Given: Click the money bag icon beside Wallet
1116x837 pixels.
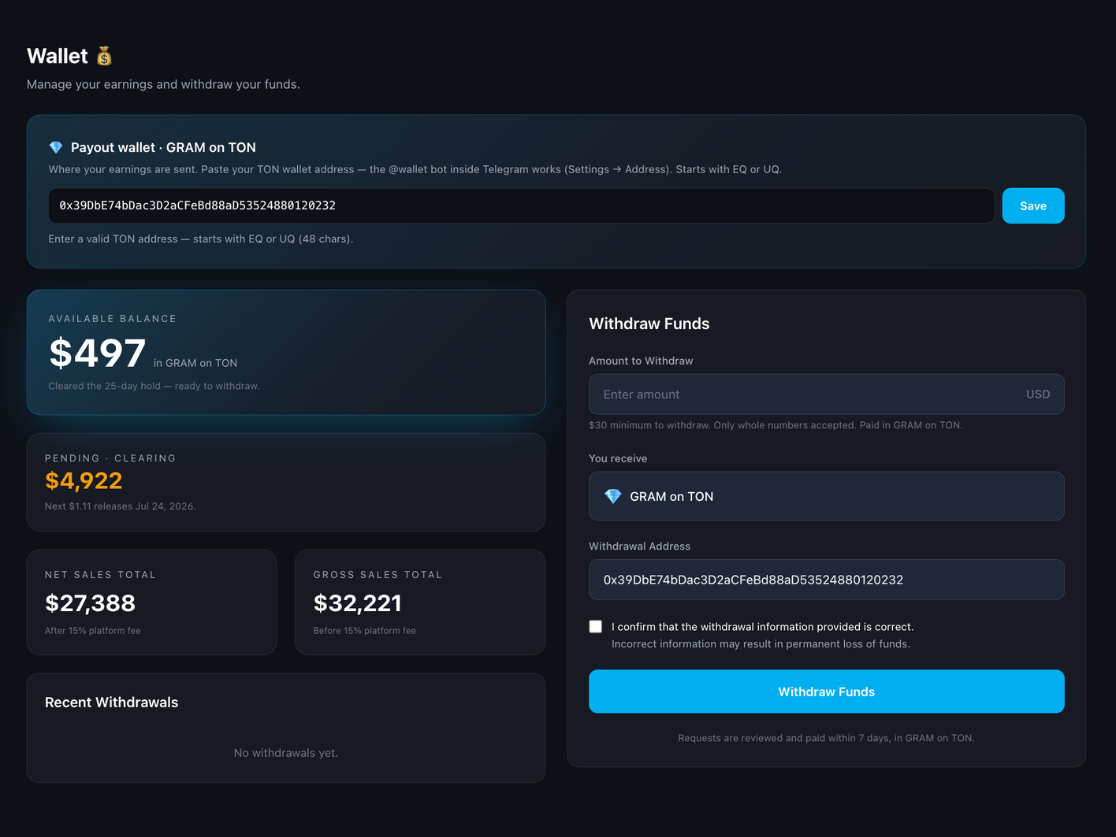Looking at the screenshot, I should pyautogui.click(x=104, y=56).
